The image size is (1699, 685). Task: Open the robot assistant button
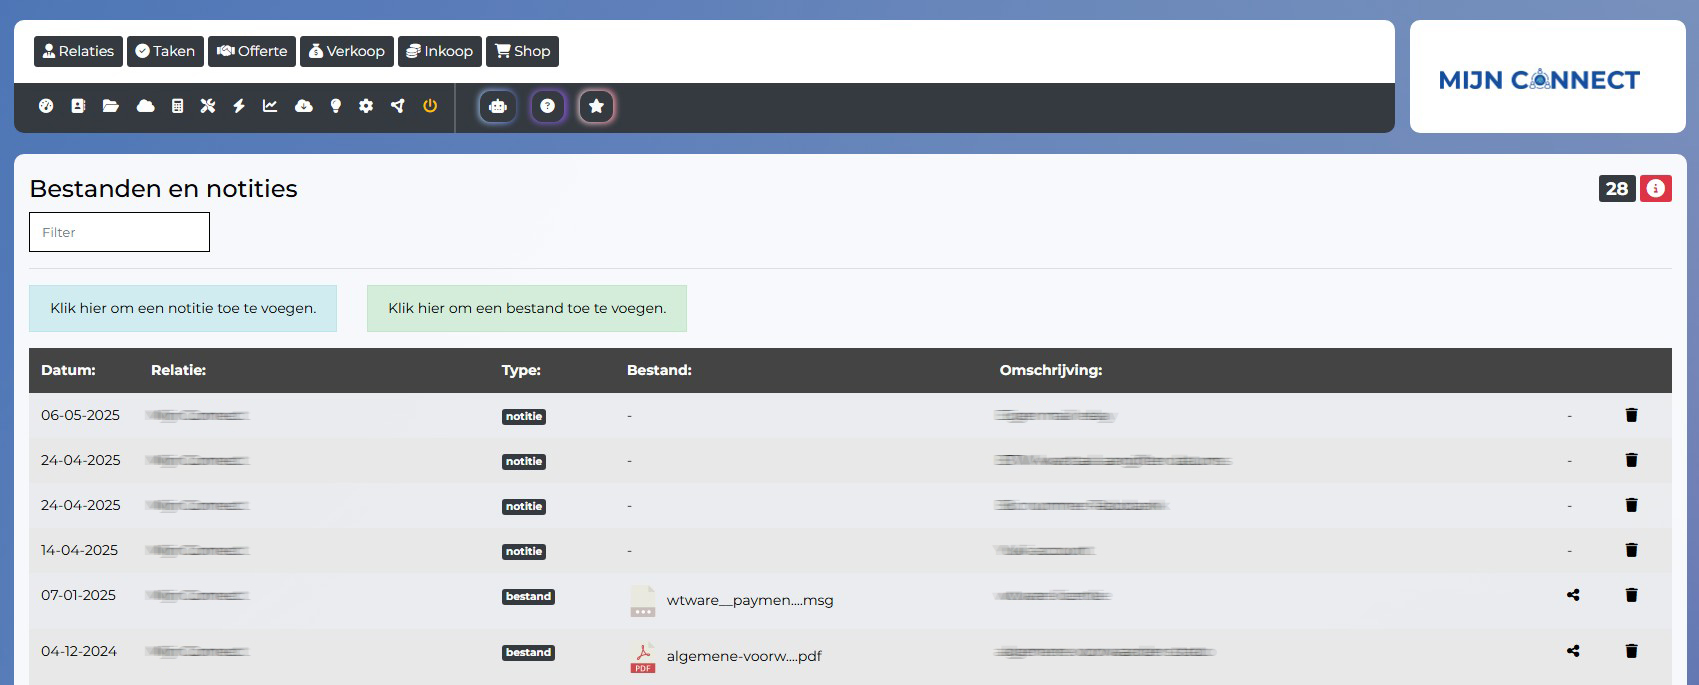click(498, 107)
